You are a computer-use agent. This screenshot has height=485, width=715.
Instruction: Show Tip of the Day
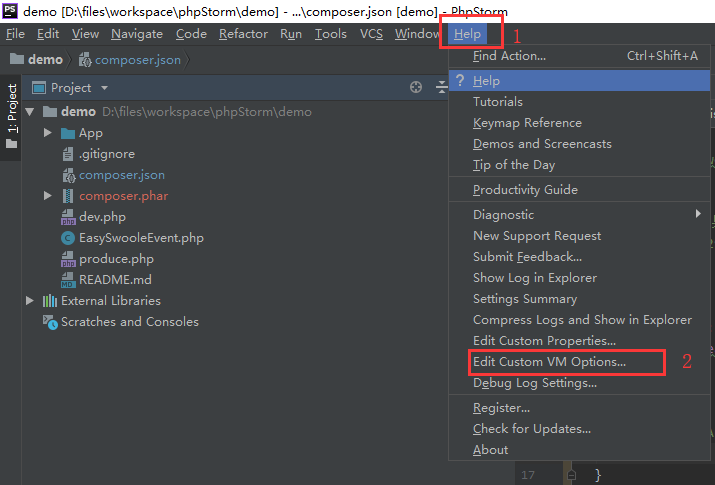point(579,165)
